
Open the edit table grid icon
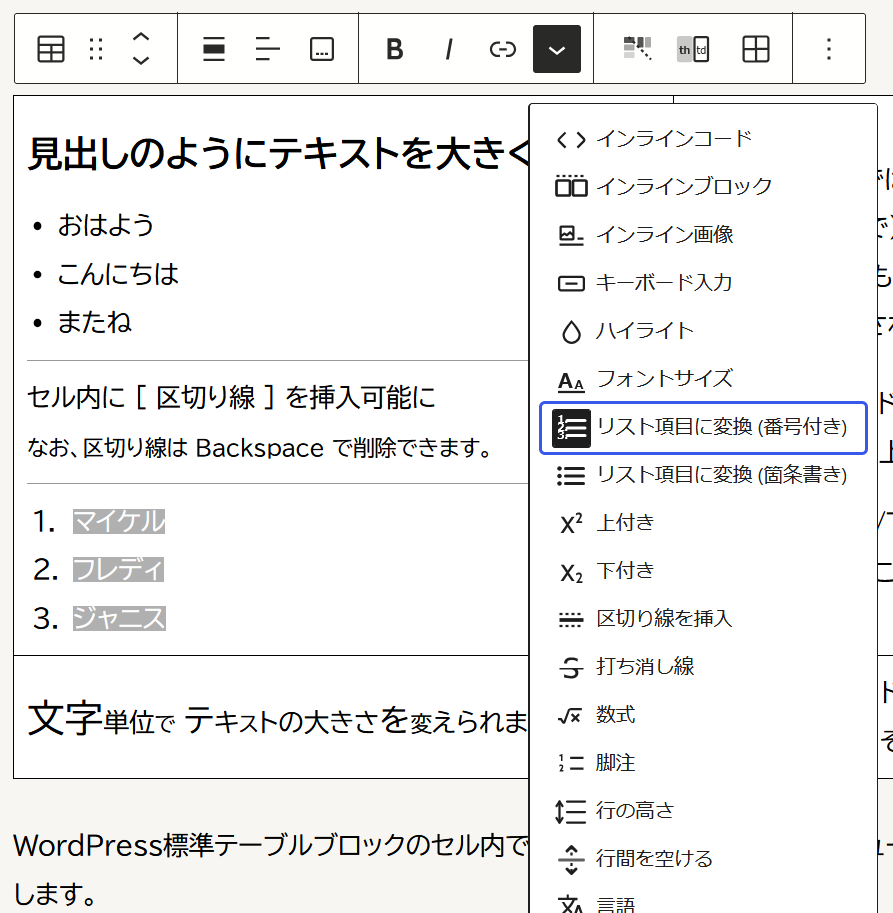coord(756,49)
